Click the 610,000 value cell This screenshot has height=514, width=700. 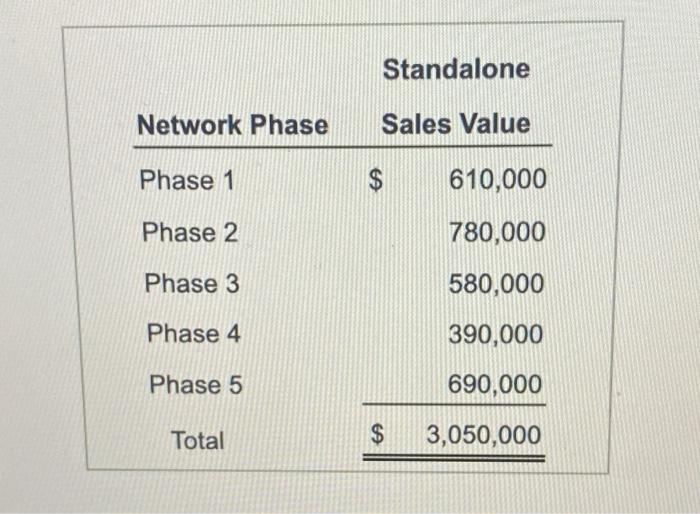pos(497,180)
